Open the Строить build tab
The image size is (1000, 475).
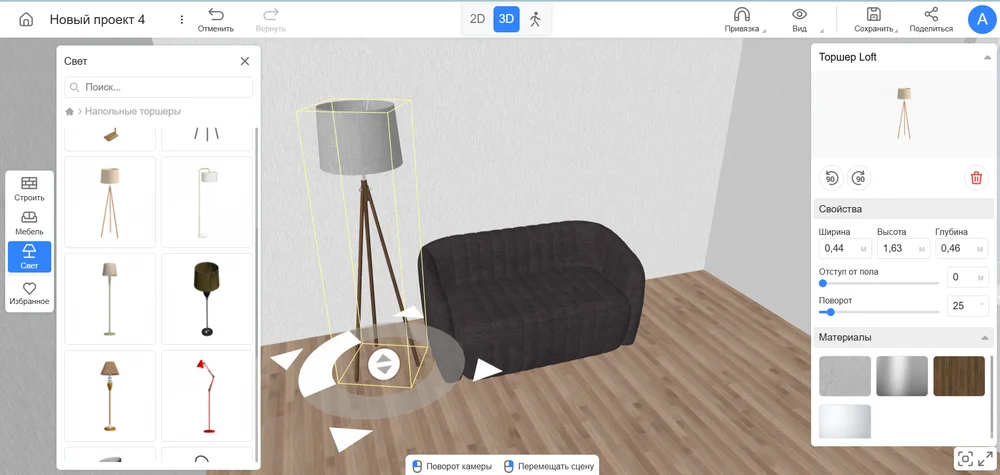[x=29, y=189]
